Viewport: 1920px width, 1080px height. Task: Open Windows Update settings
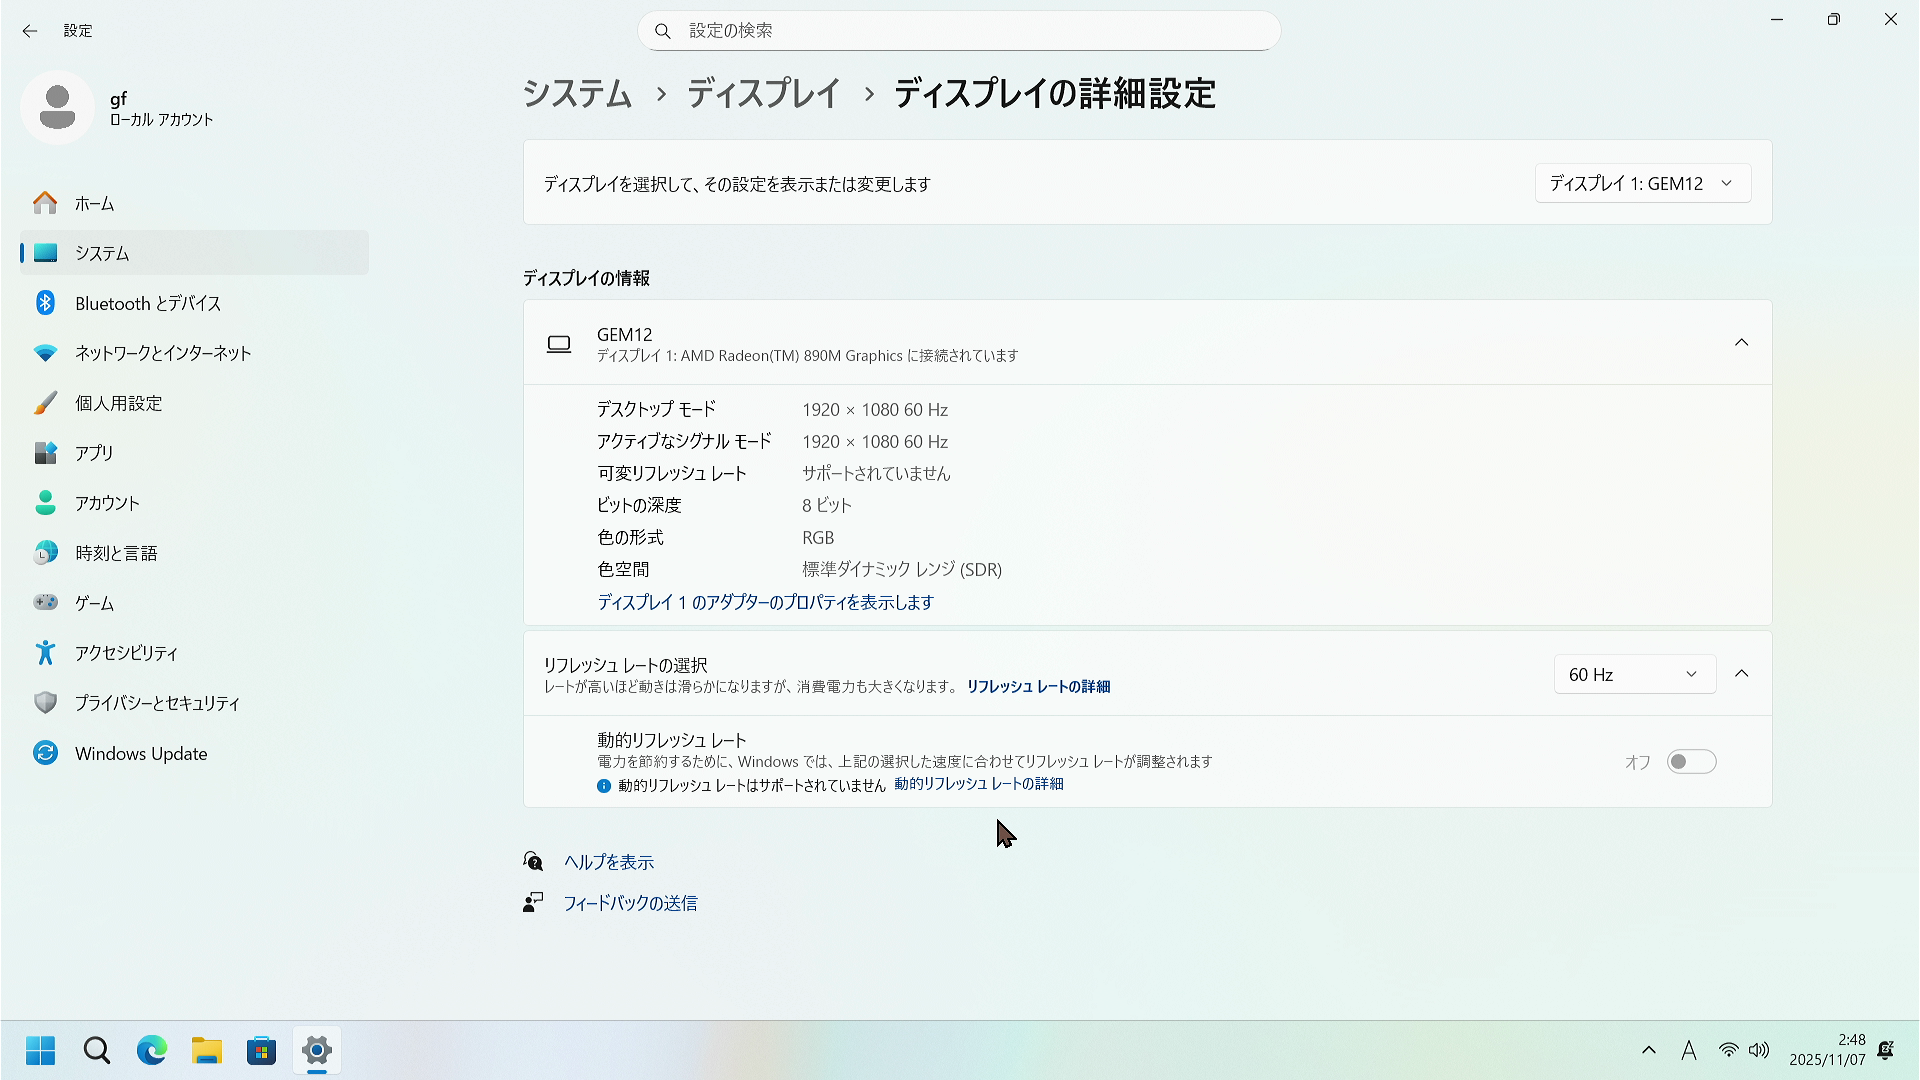(141, 753)
